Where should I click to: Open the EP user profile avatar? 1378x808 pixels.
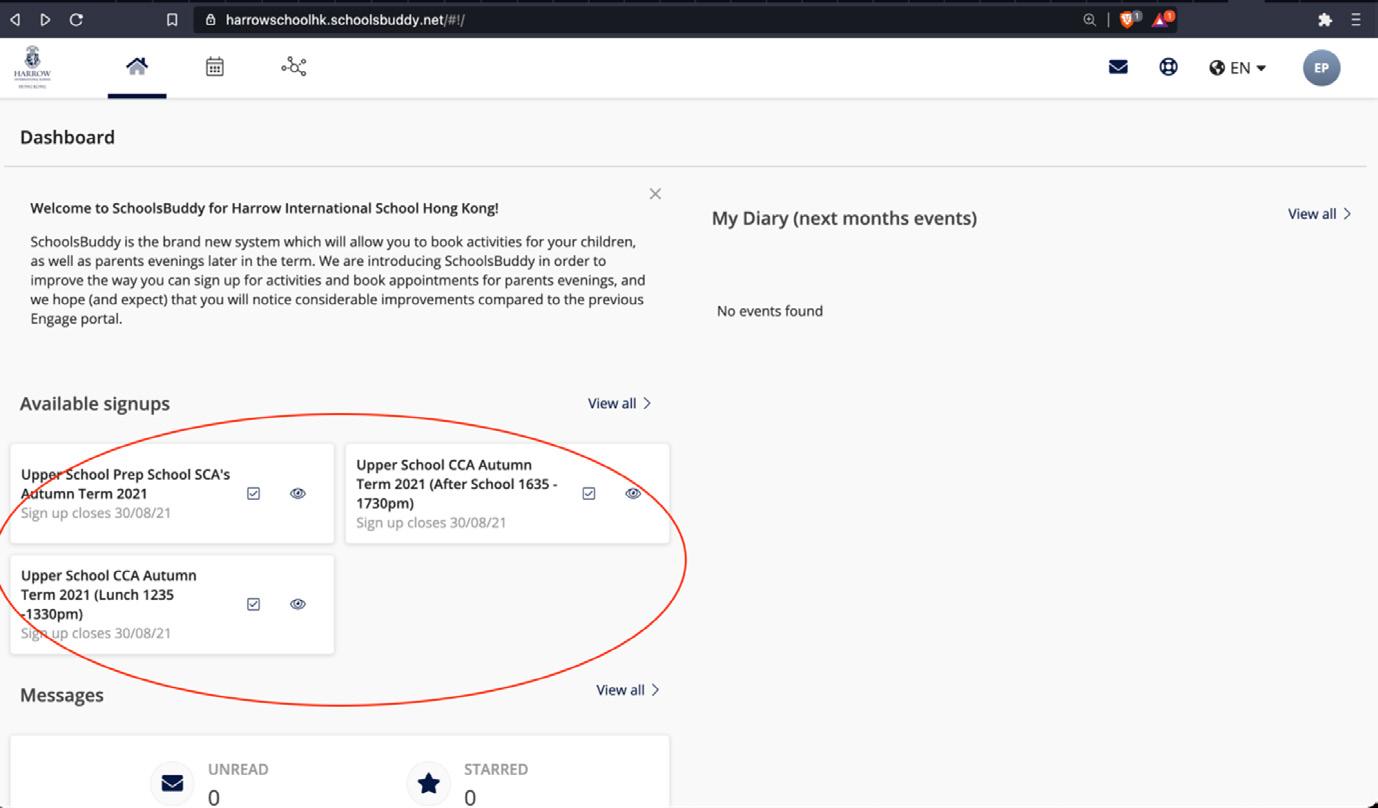tap(1321, 68)
